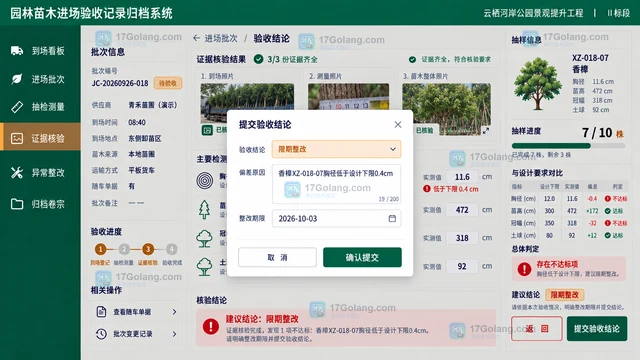Click step 3 证据核验 progress circle

(148, 249)
